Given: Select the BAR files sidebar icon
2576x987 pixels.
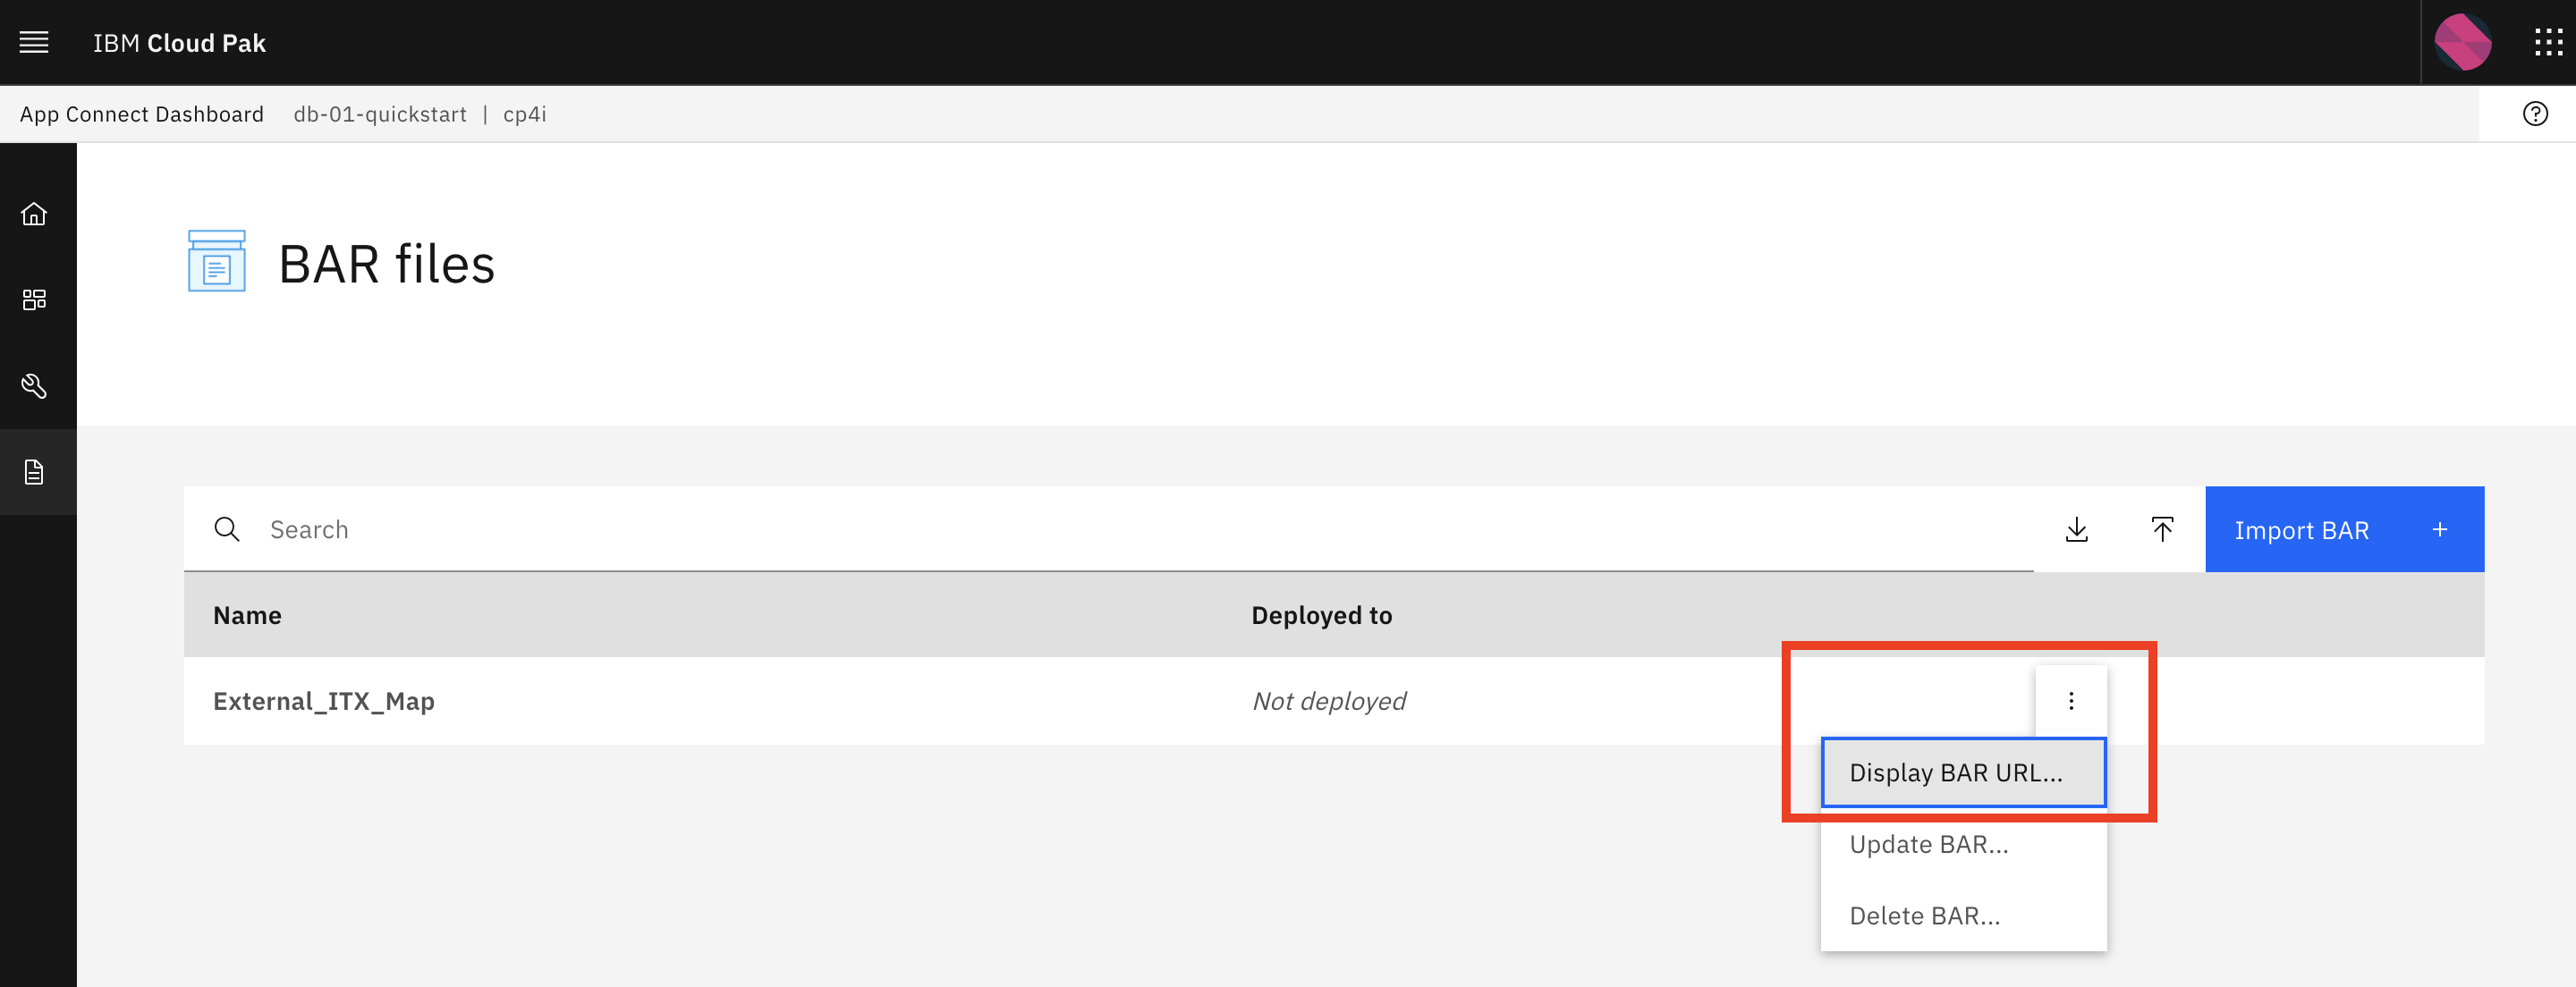Looking at the screenshot, I should 34,472.
